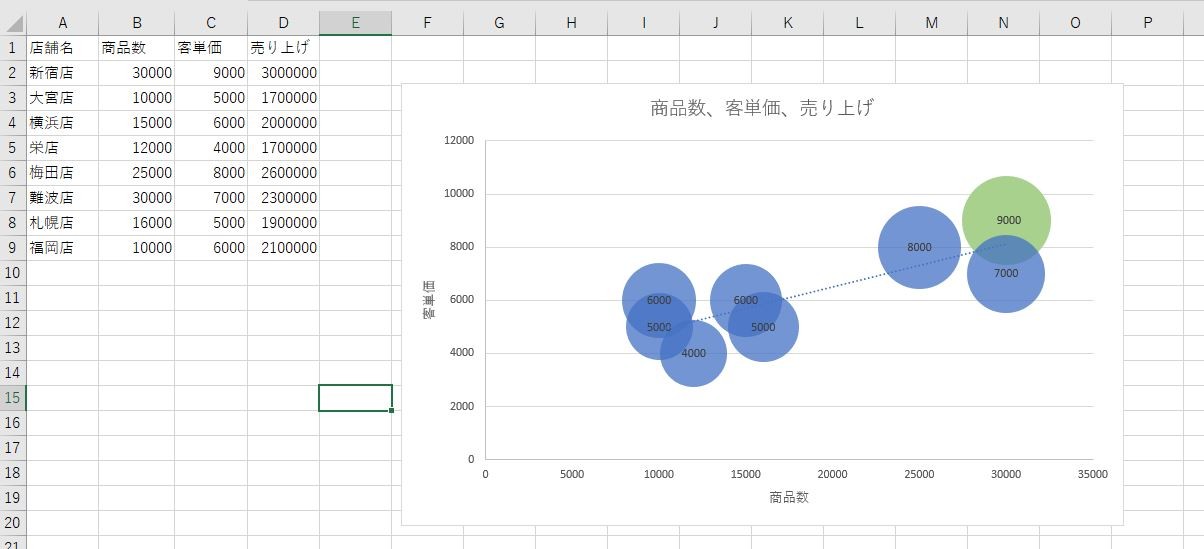Select row header 21
Viewport: 1204px width, 549px height.
click(13, 542)
